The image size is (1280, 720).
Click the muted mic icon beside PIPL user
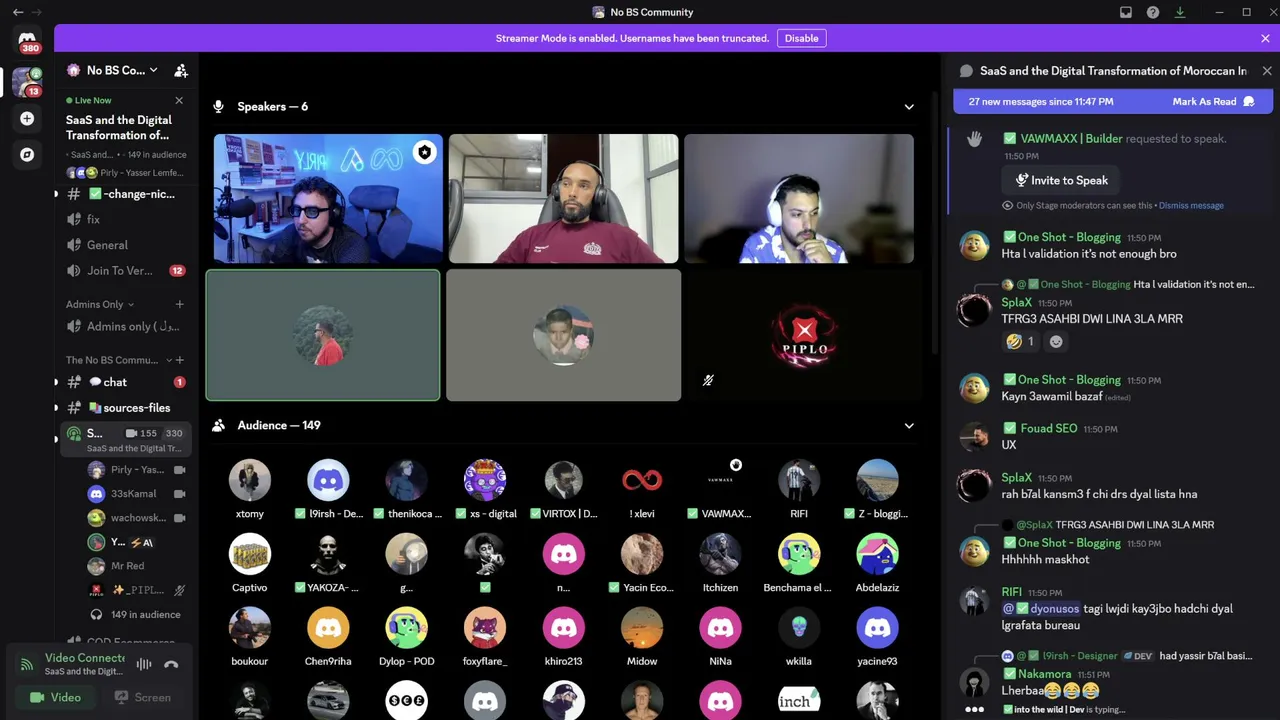179,590
